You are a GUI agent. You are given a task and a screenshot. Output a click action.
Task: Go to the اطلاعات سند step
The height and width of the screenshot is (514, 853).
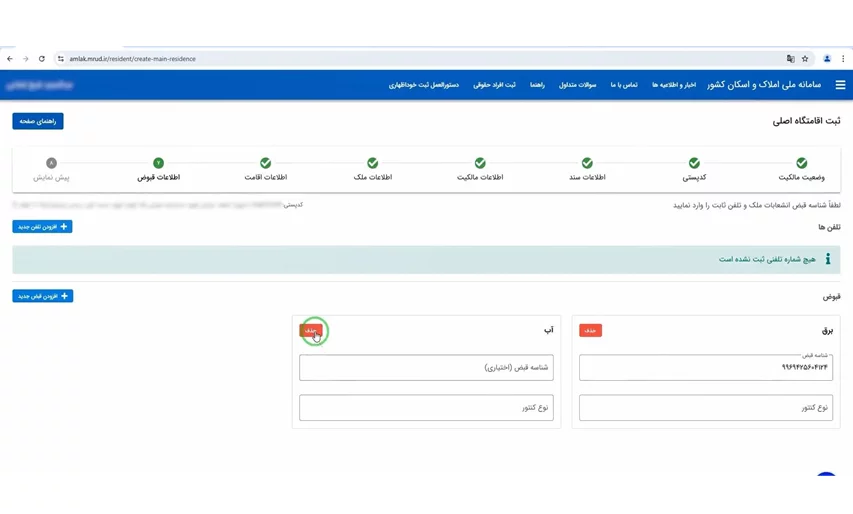(587, 164)
